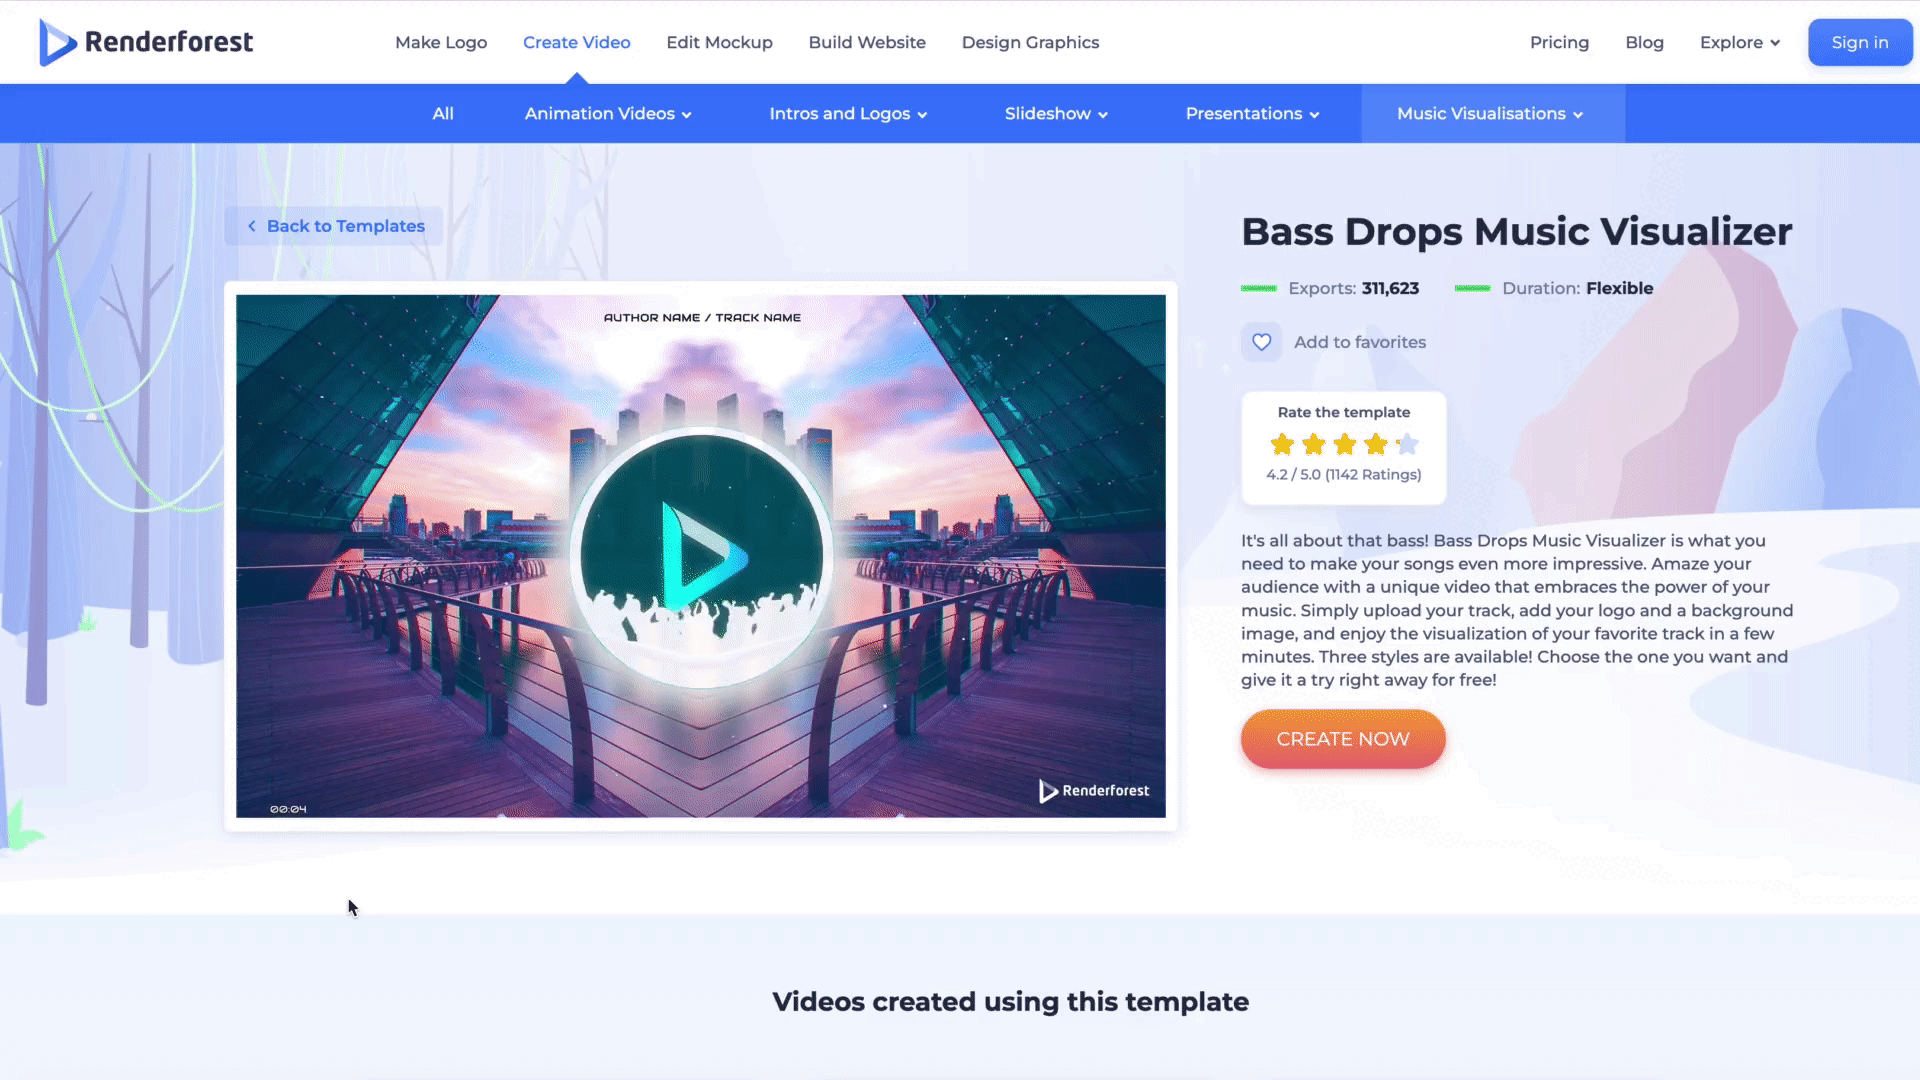Rate template with first star
The height and width of the screenshot is (1080, 1920).
point(1282,444)
